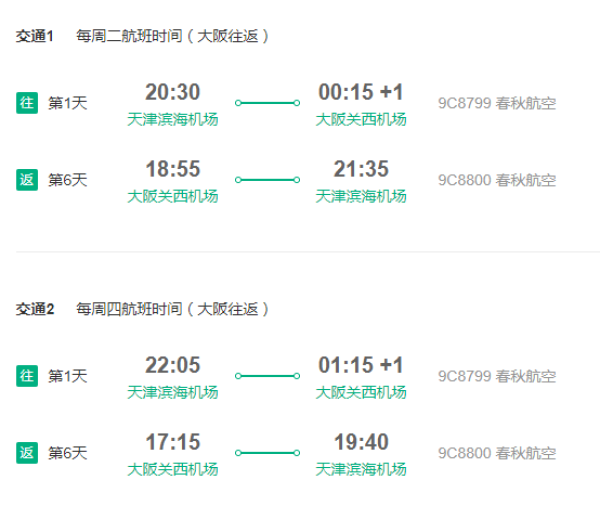
Task: Click 大阪关西机场 under 18:55 departure
Action: (173, 196)
